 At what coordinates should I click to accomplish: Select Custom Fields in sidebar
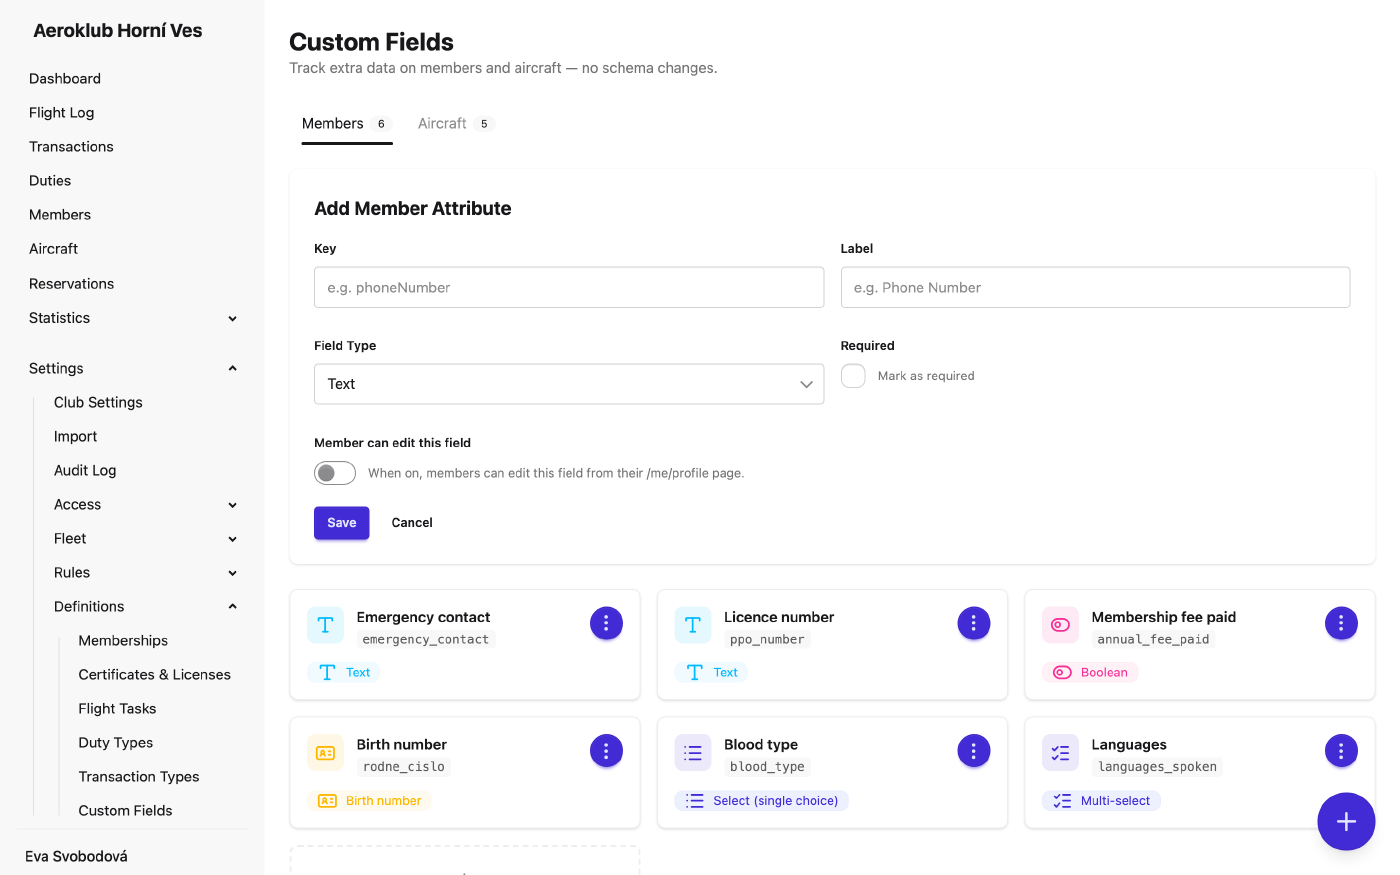[126, 811]
